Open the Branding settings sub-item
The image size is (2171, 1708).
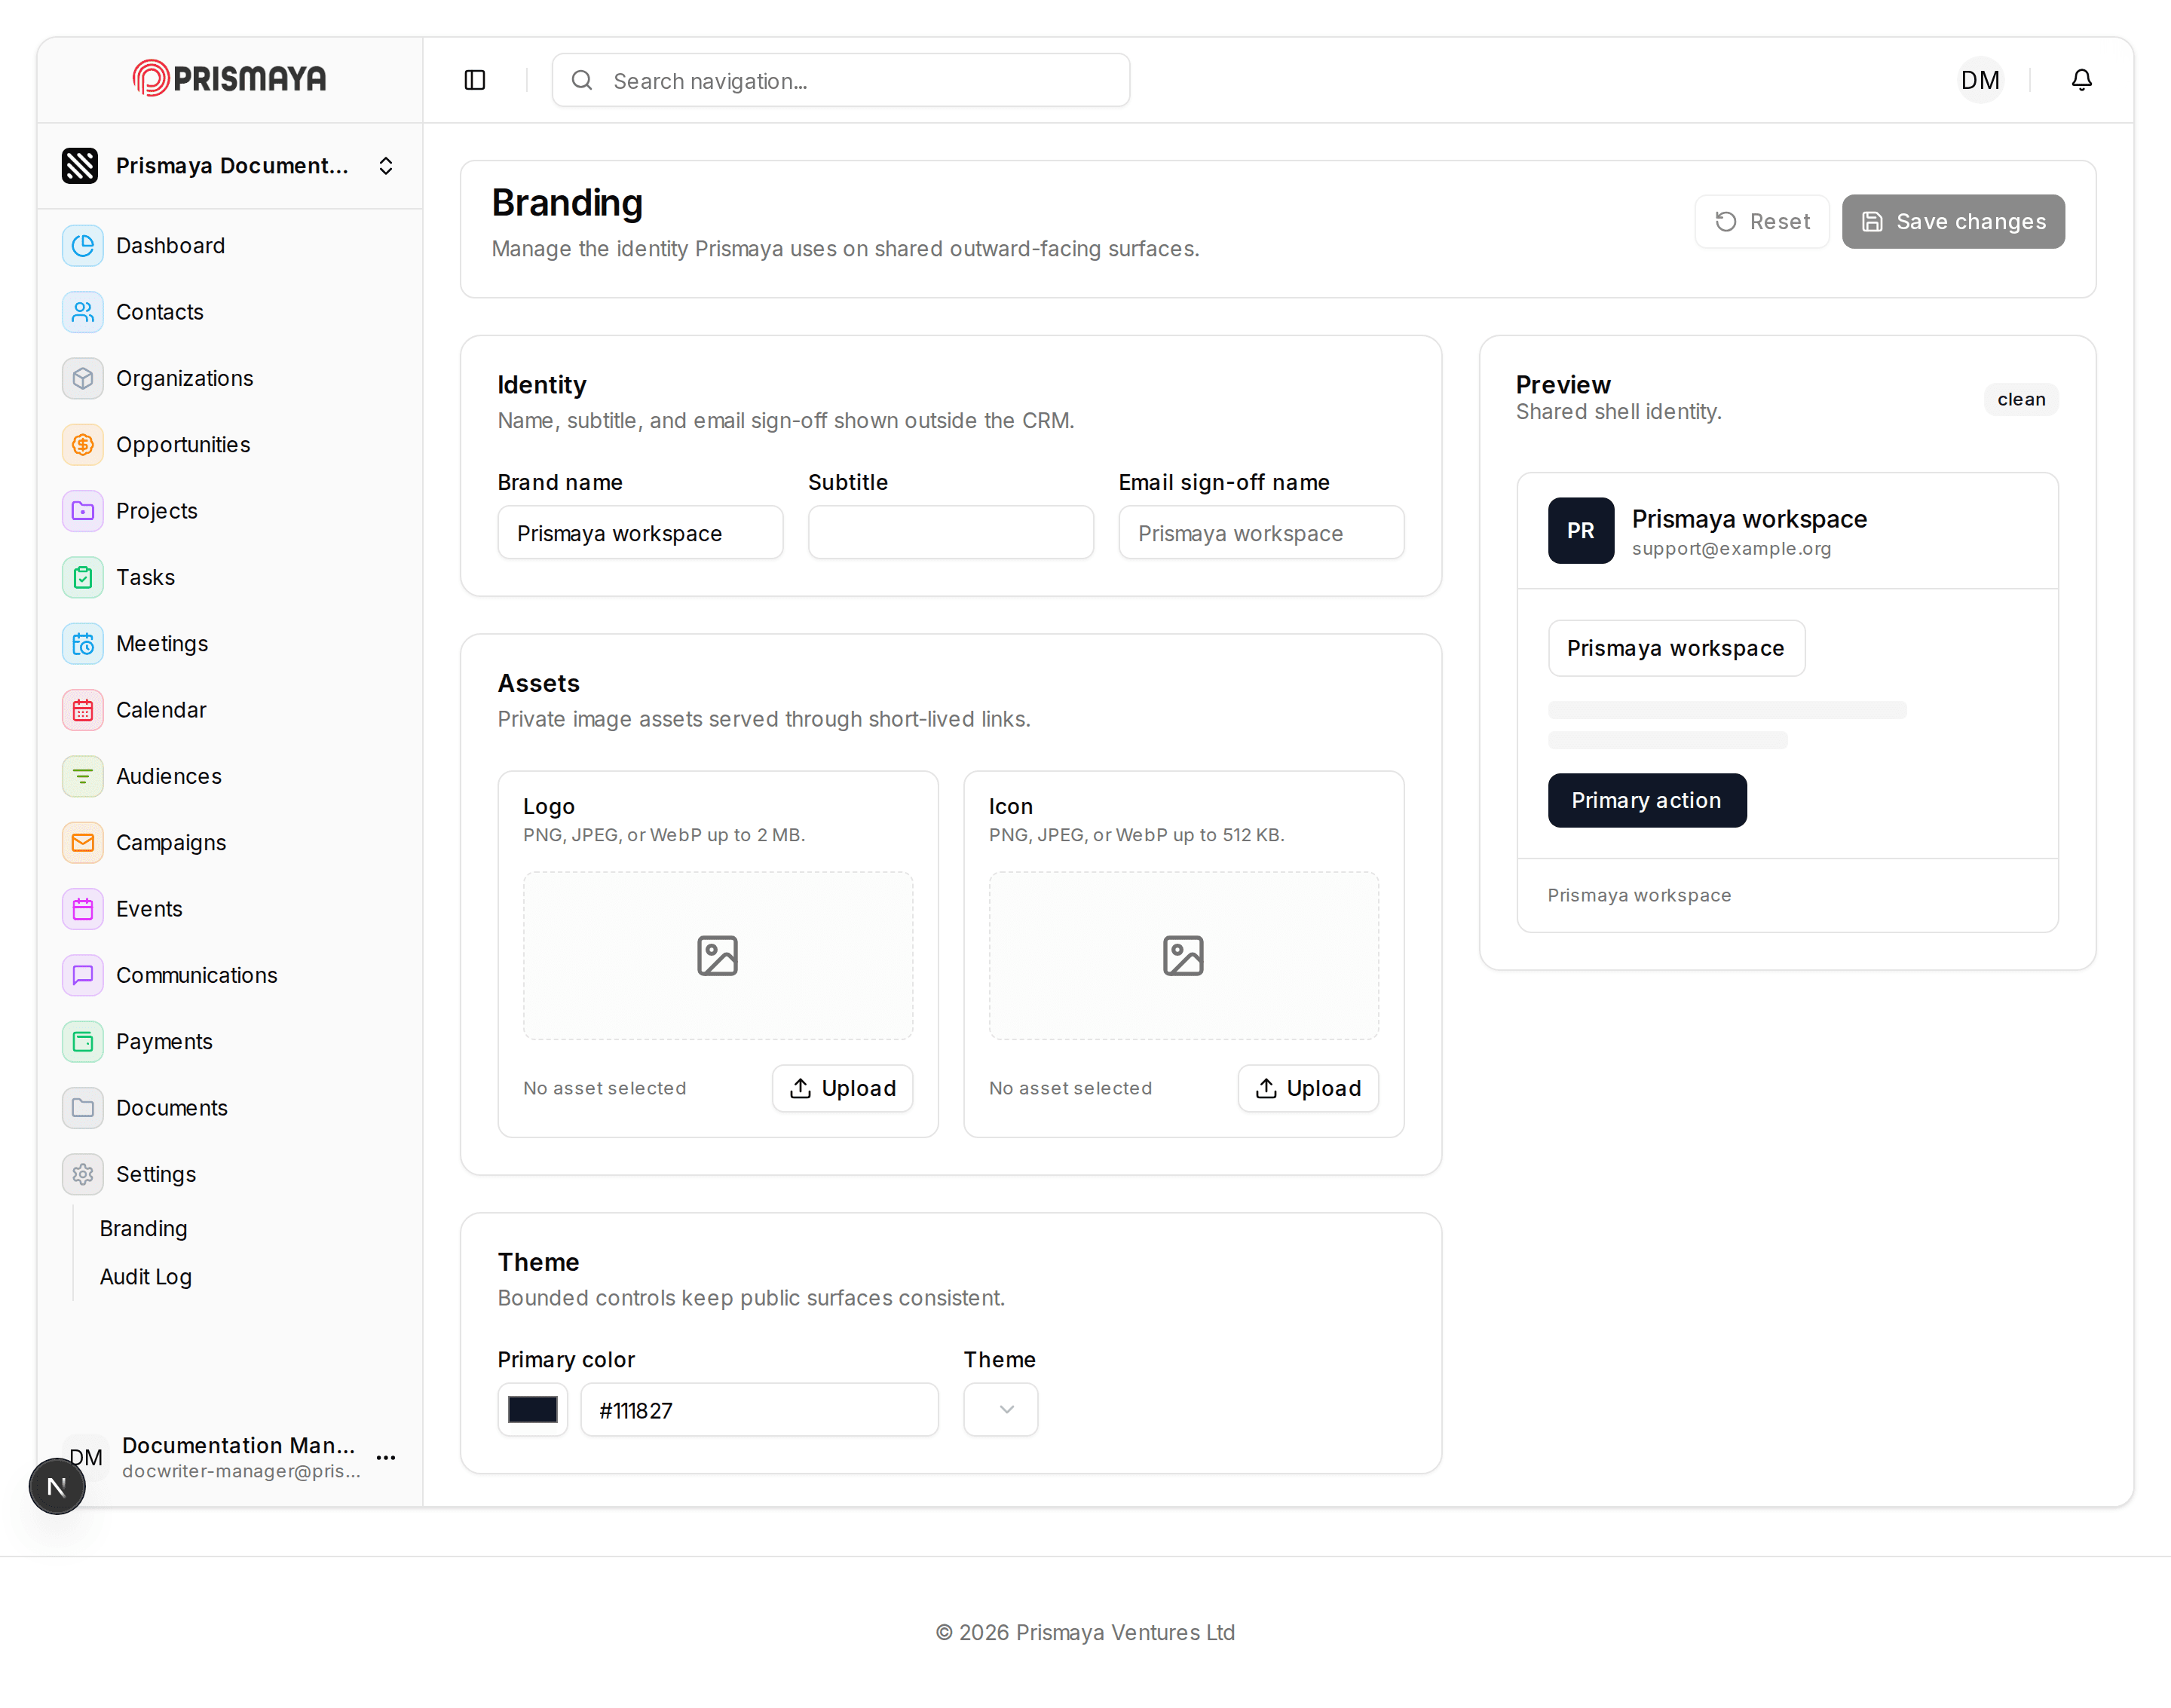point(144,1229)
